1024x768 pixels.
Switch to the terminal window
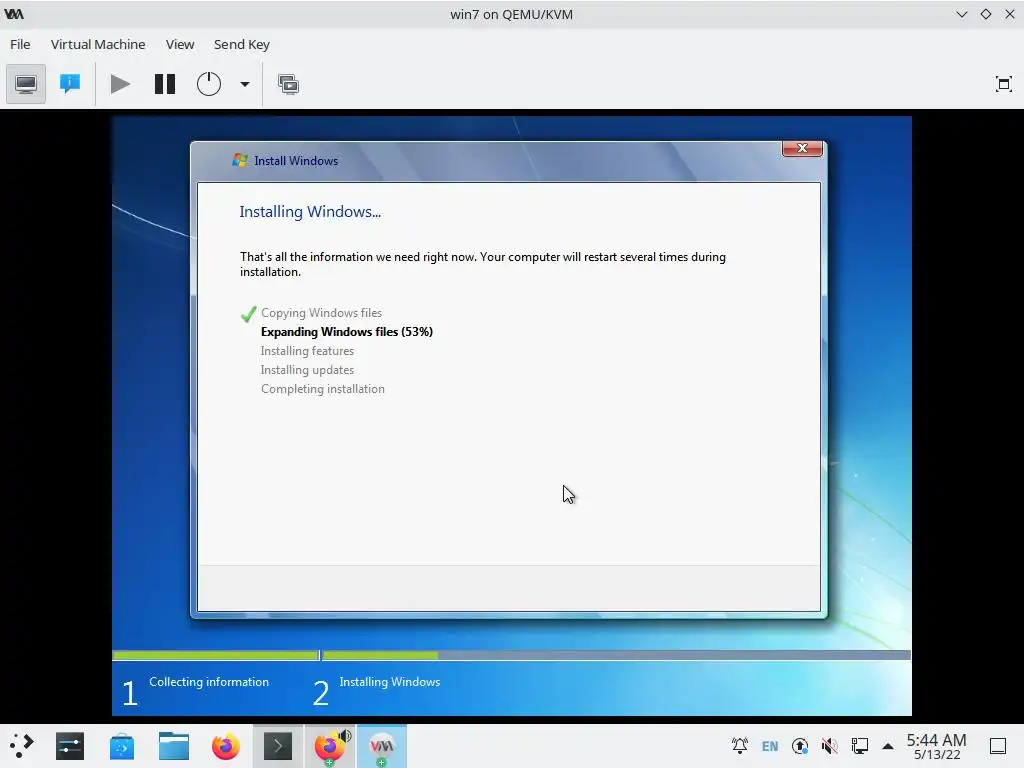pyautogui.click(x=278, y=746)
